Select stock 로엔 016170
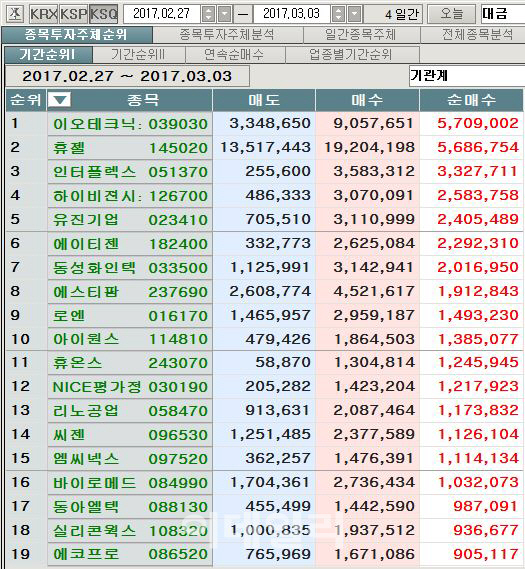Screen dimensions: 525x569 click(130, 316)
